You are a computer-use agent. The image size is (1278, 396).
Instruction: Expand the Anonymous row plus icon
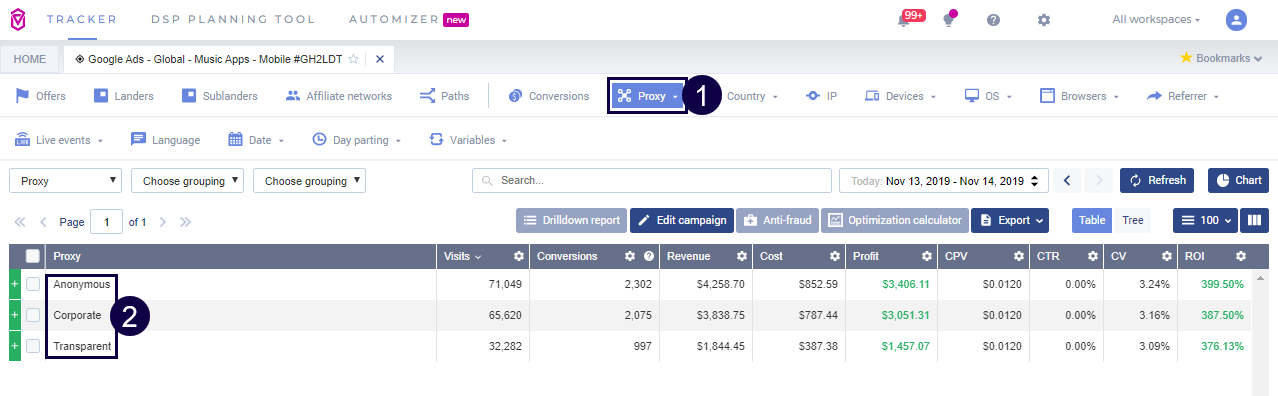point(14,284)
